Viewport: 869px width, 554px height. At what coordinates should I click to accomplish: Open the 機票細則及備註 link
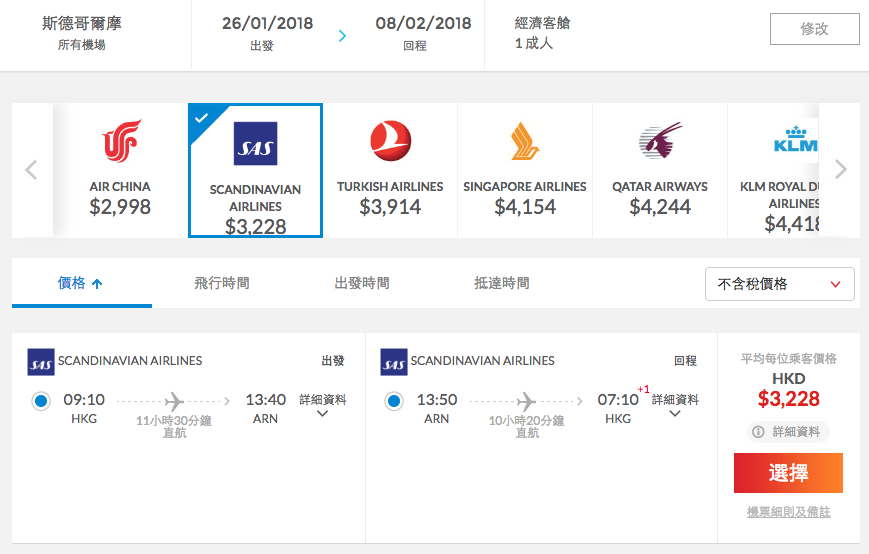tap(788, 512)
